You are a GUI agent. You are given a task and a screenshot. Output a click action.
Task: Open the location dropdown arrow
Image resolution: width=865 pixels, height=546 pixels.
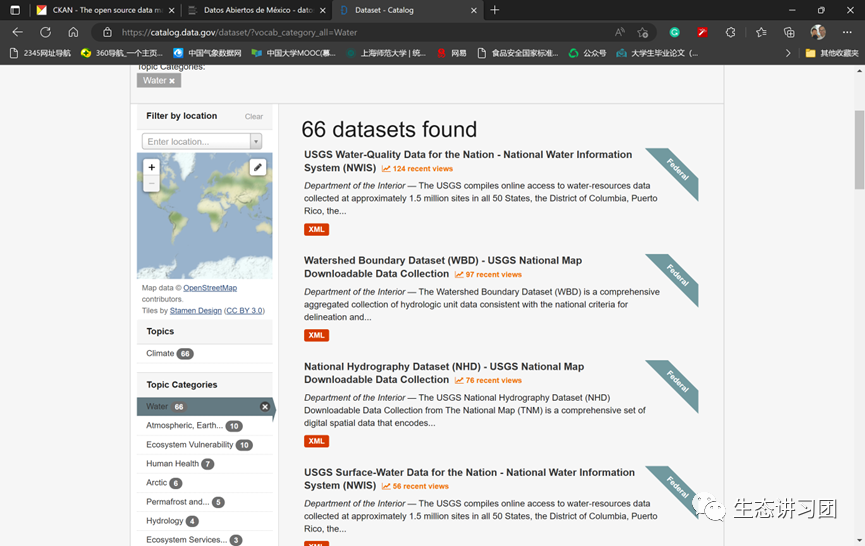pyautogui.click(x=256, y=142)
